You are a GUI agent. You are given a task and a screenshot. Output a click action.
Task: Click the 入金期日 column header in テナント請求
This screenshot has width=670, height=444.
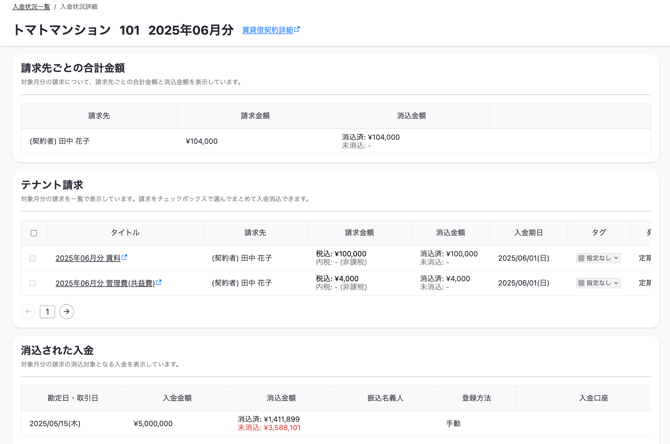(x=528, y=232)
